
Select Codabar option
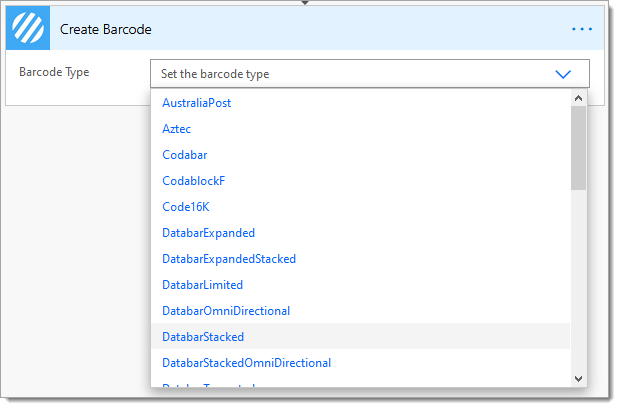tap(185, 155)
